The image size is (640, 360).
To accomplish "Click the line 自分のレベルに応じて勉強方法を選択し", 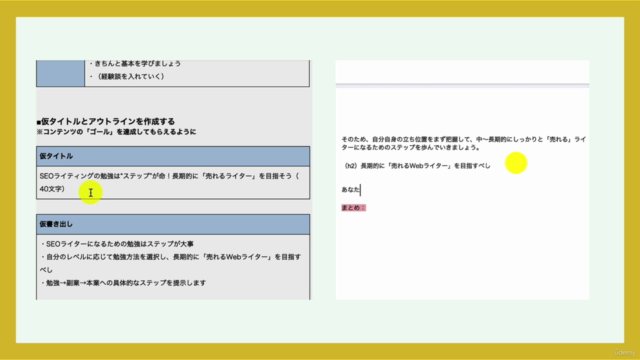I will (x=171, y=263).
